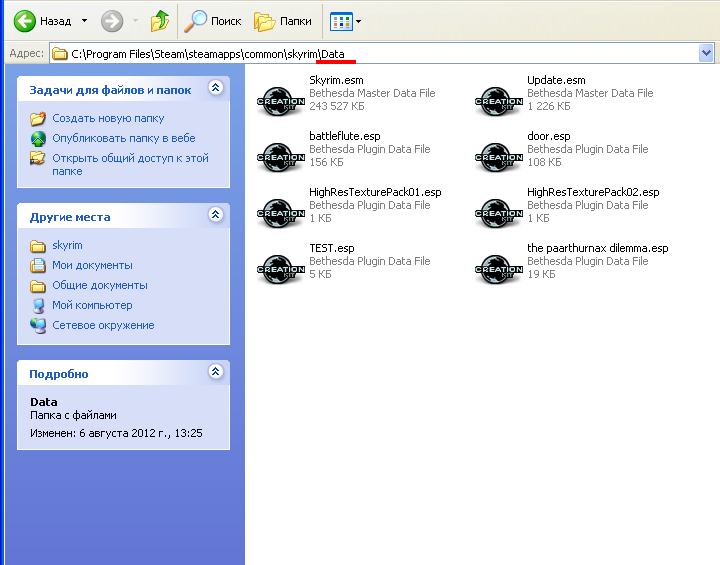Select the paarthurnax dilemma.esp icon

coord(499,269)
